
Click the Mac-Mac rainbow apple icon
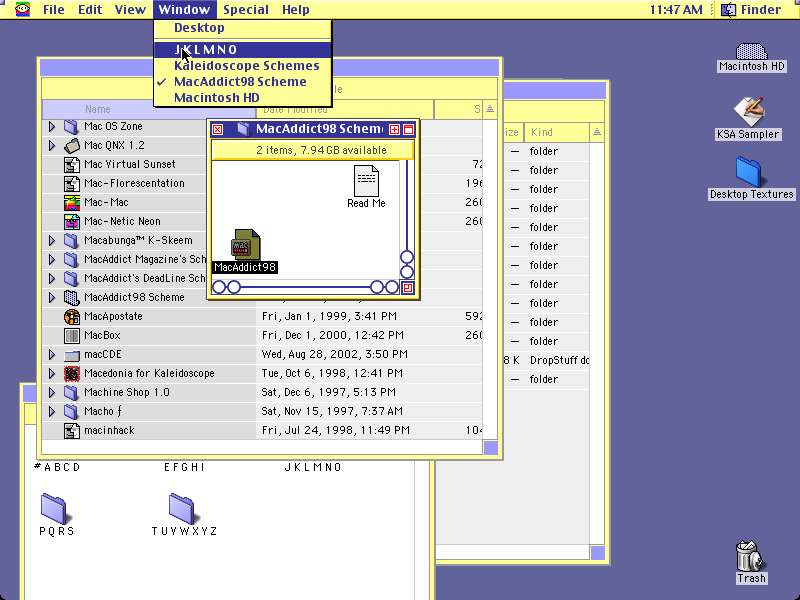coord(72,203)
